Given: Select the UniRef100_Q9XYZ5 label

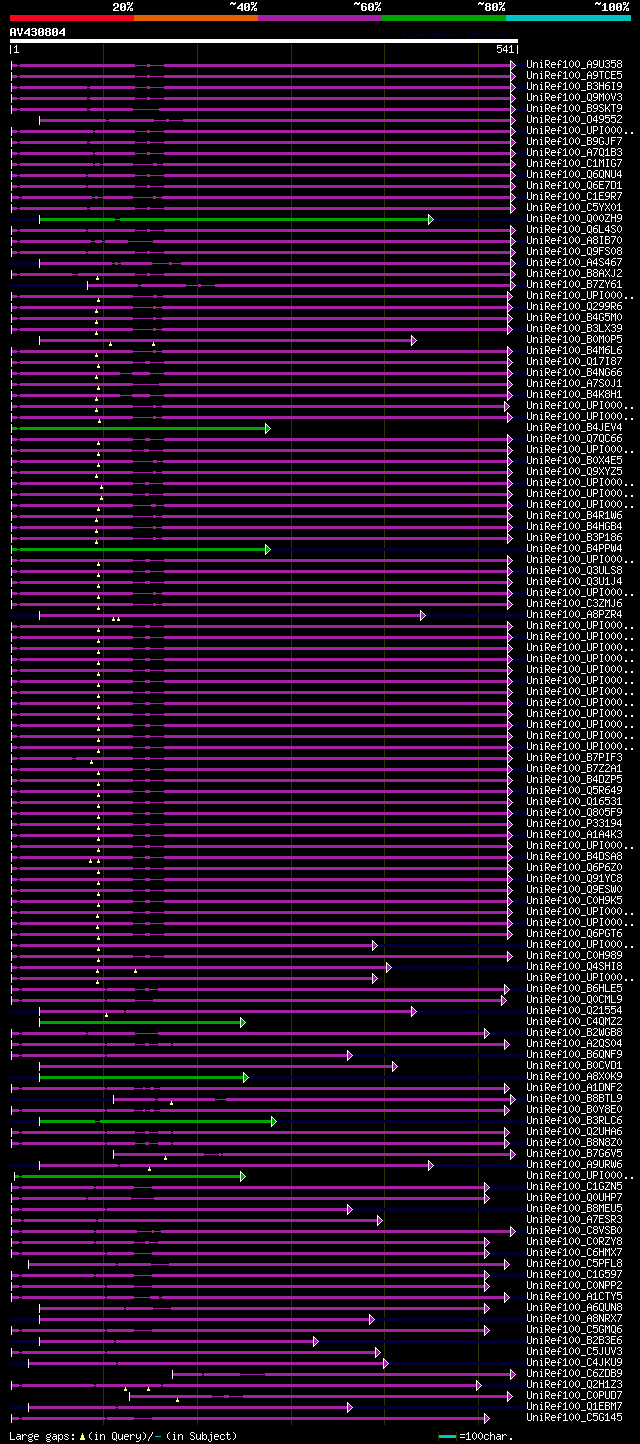Looking at the screenshot, I should click(574, 471).
